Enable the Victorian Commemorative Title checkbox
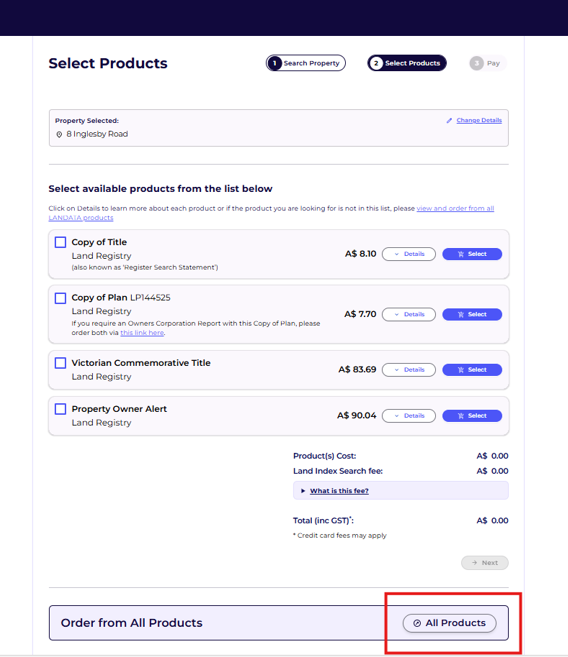The height and width of the screenshot is (657, 568). point(60,363)
